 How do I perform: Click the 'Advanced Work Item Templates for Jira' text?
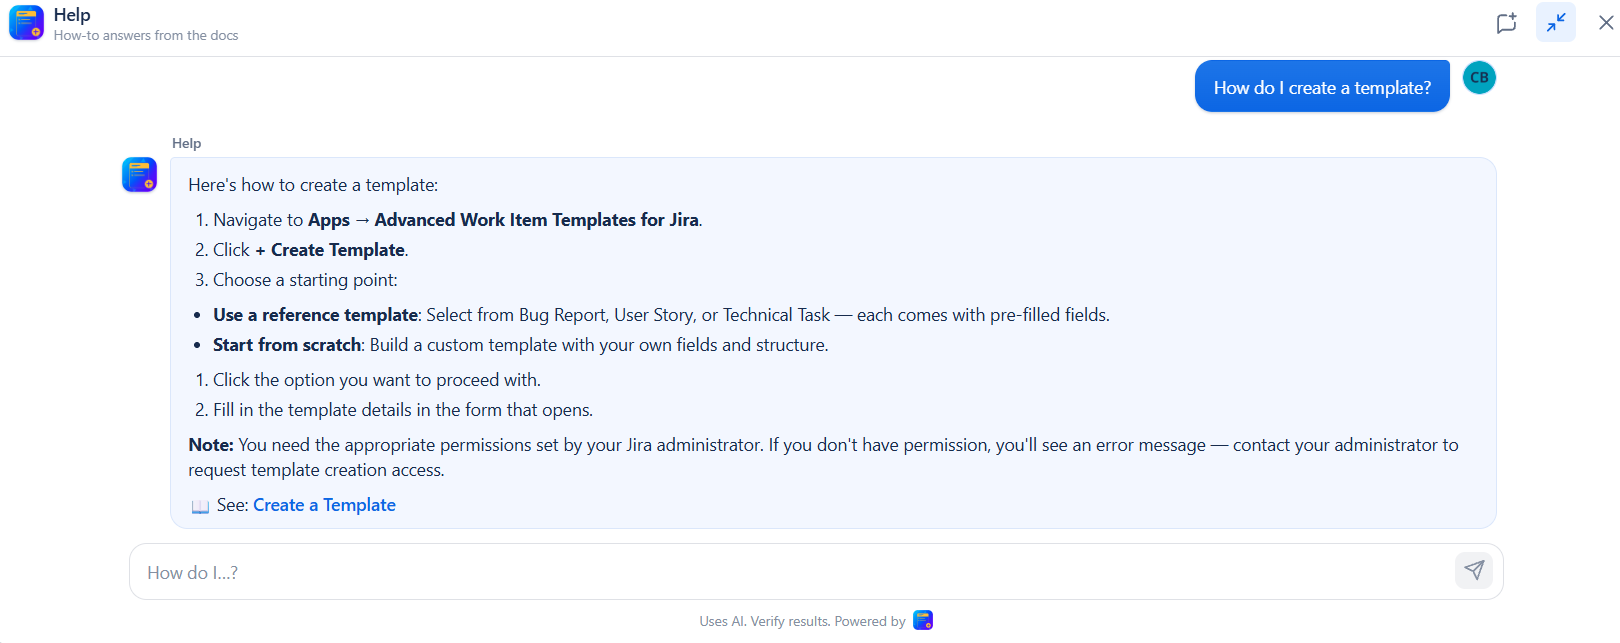click(x=536, y=220)
